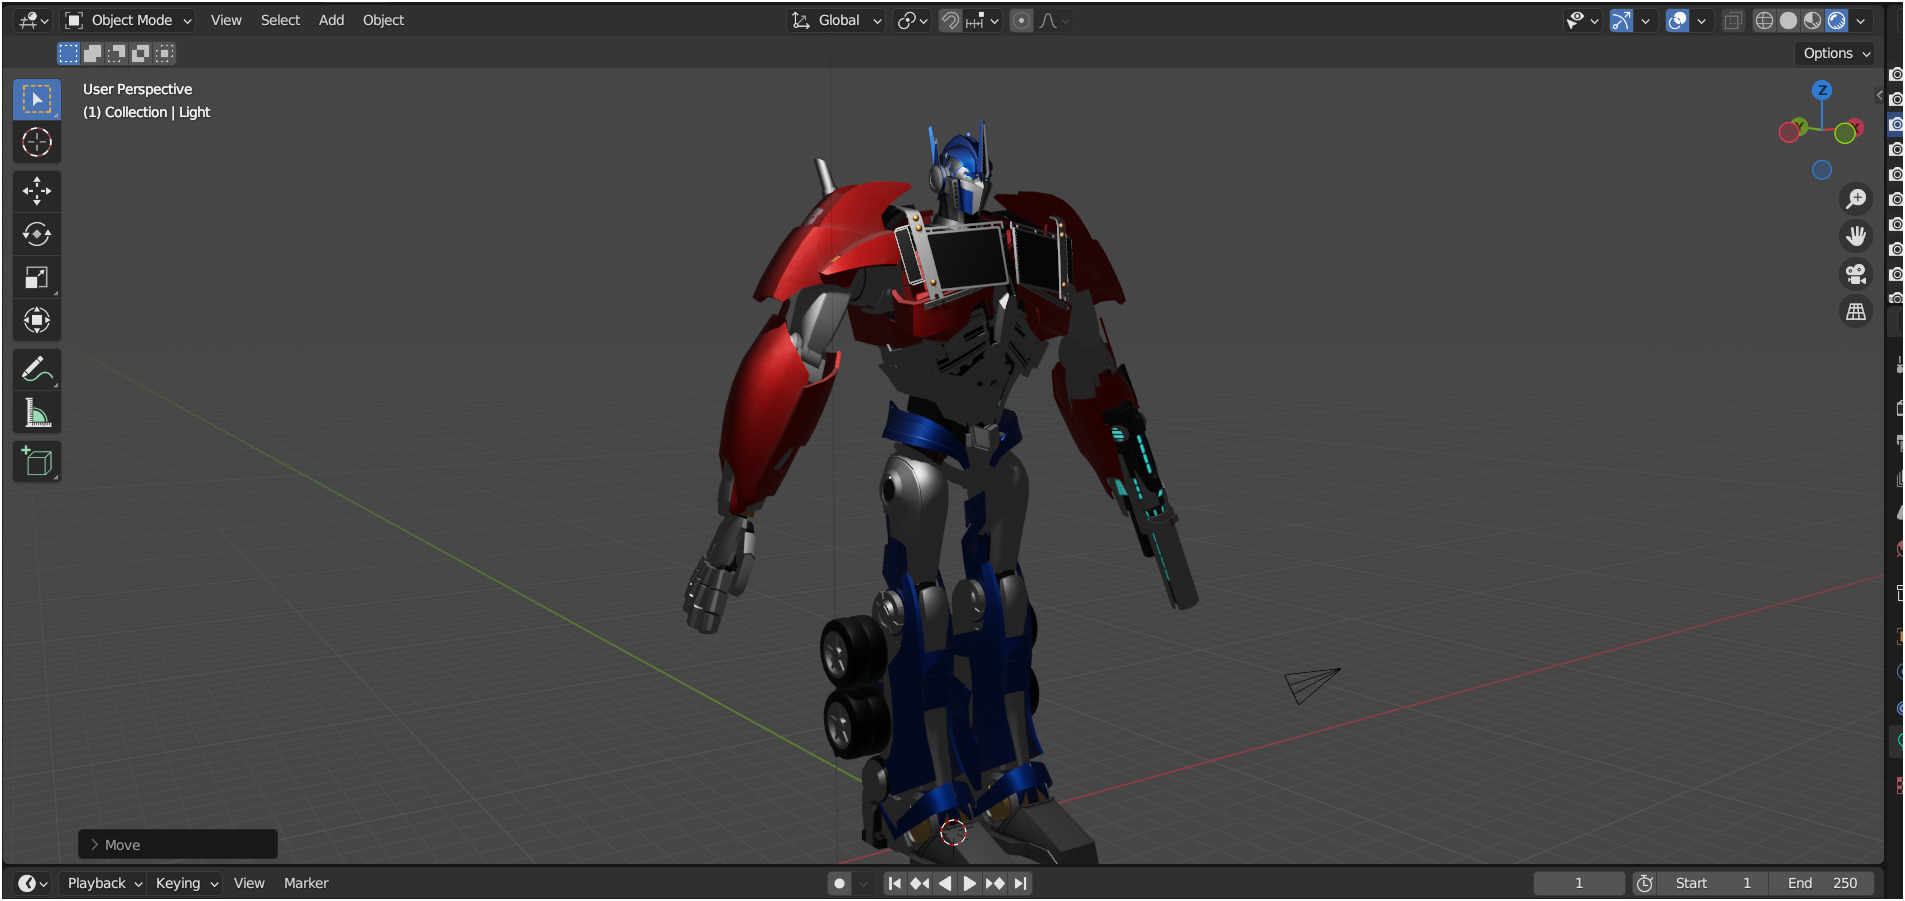Open object visibility/selectability dropdown

point(1582,20)
